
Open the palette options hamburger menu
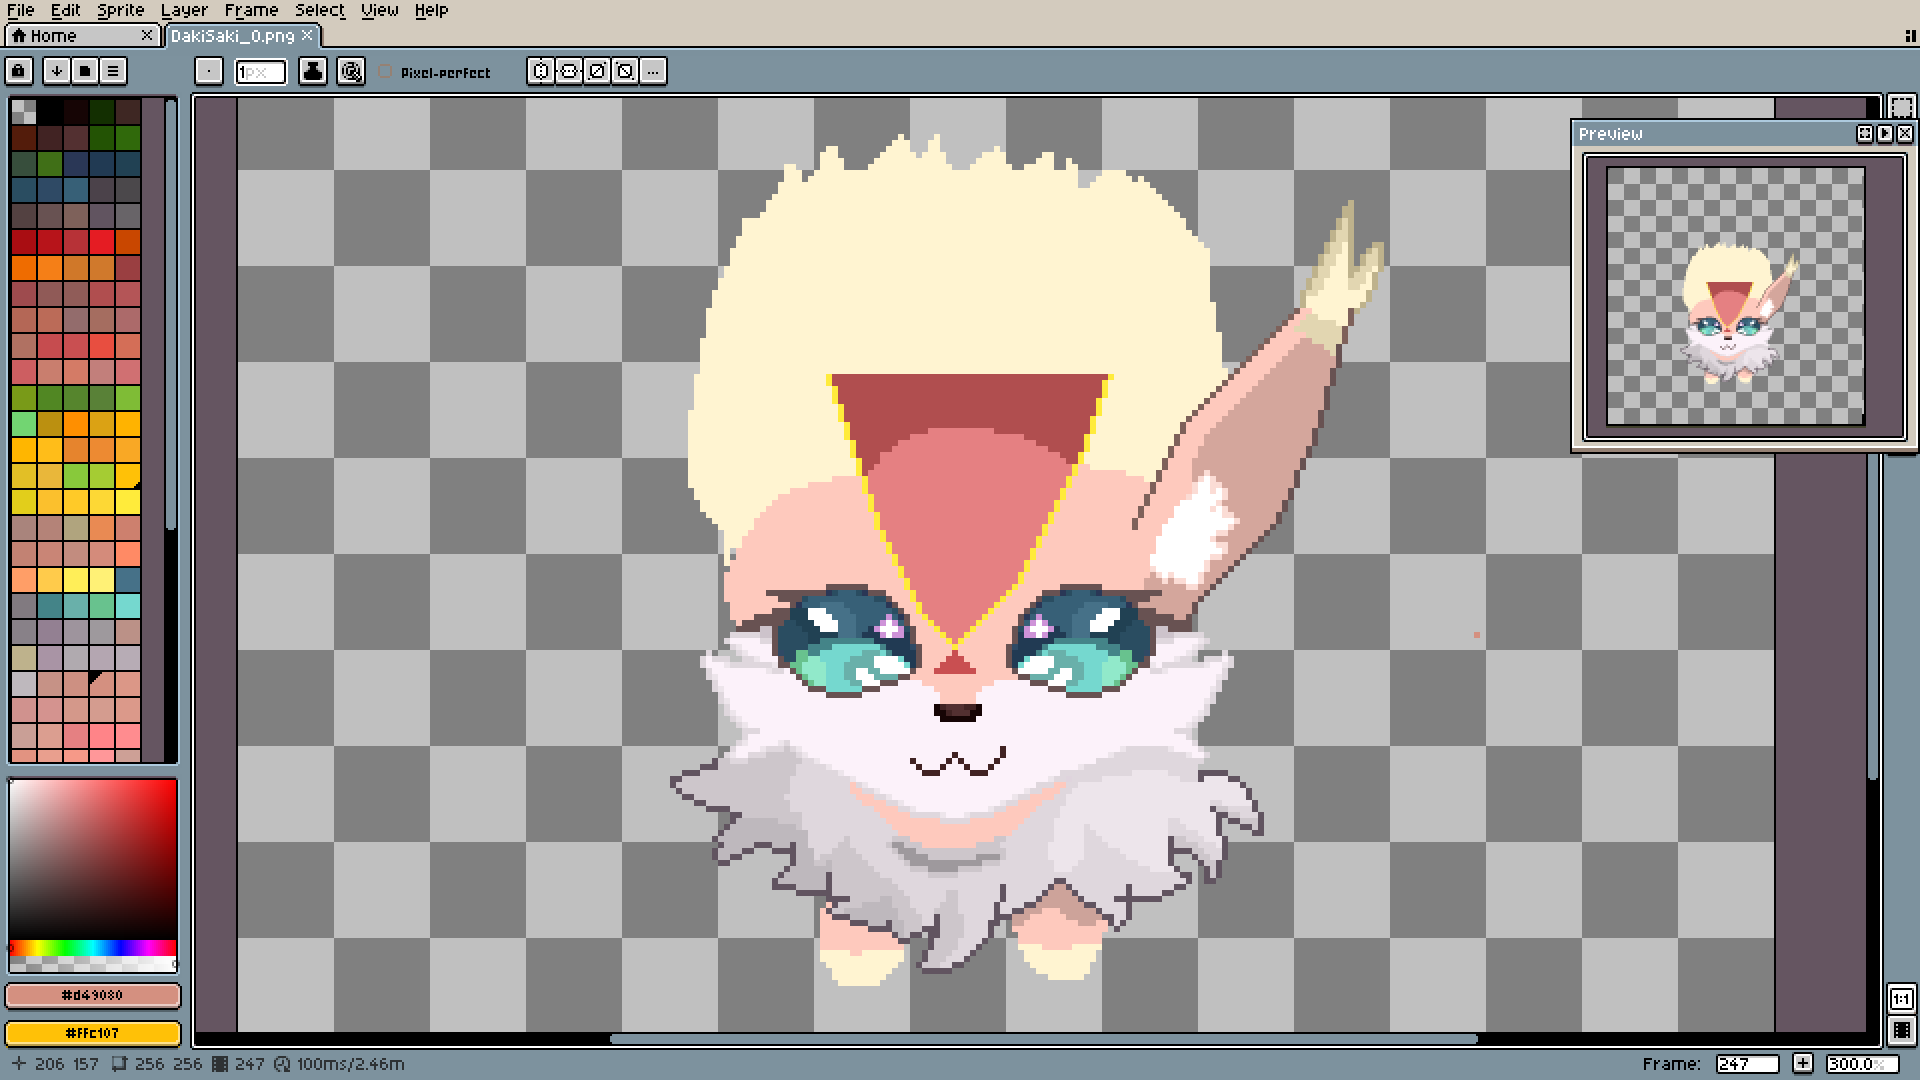113,71
